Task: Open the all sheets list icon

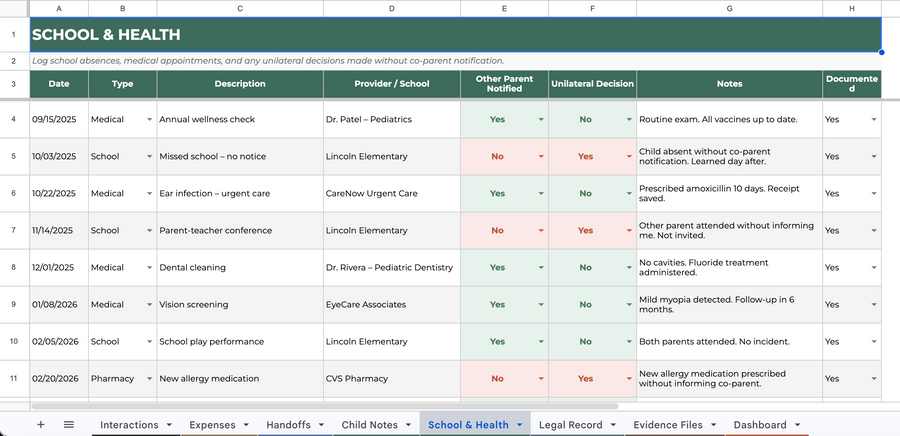Action: [69, 425]
